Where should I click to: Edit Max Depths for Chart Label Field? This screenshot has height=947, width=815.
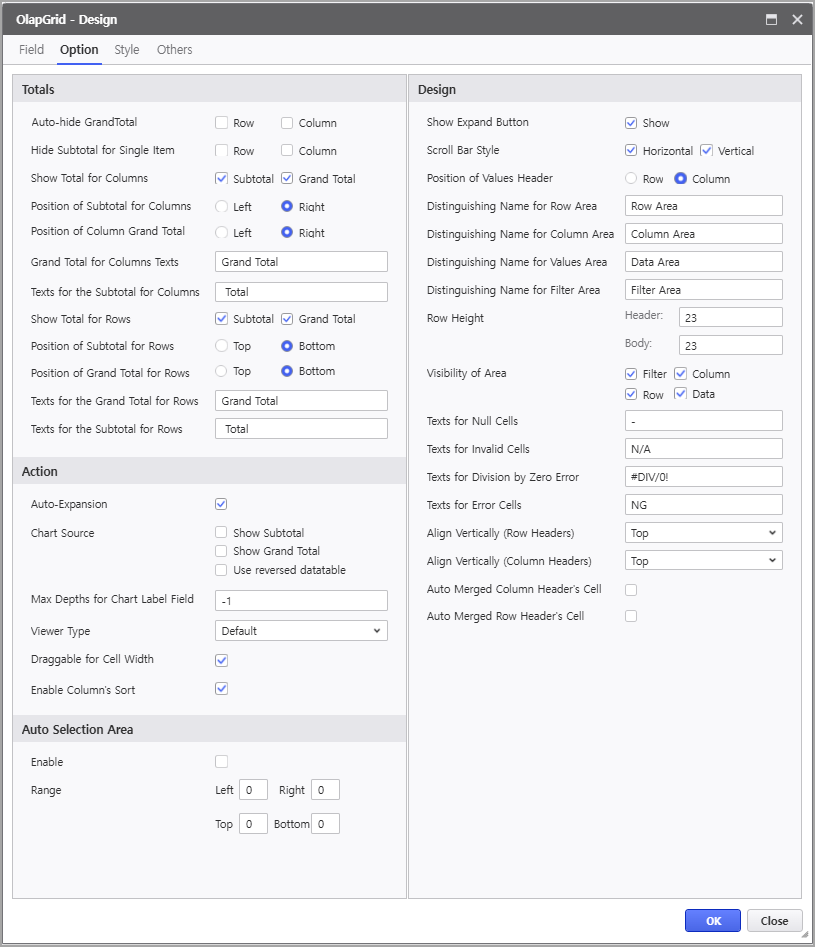tap(301, 600)
